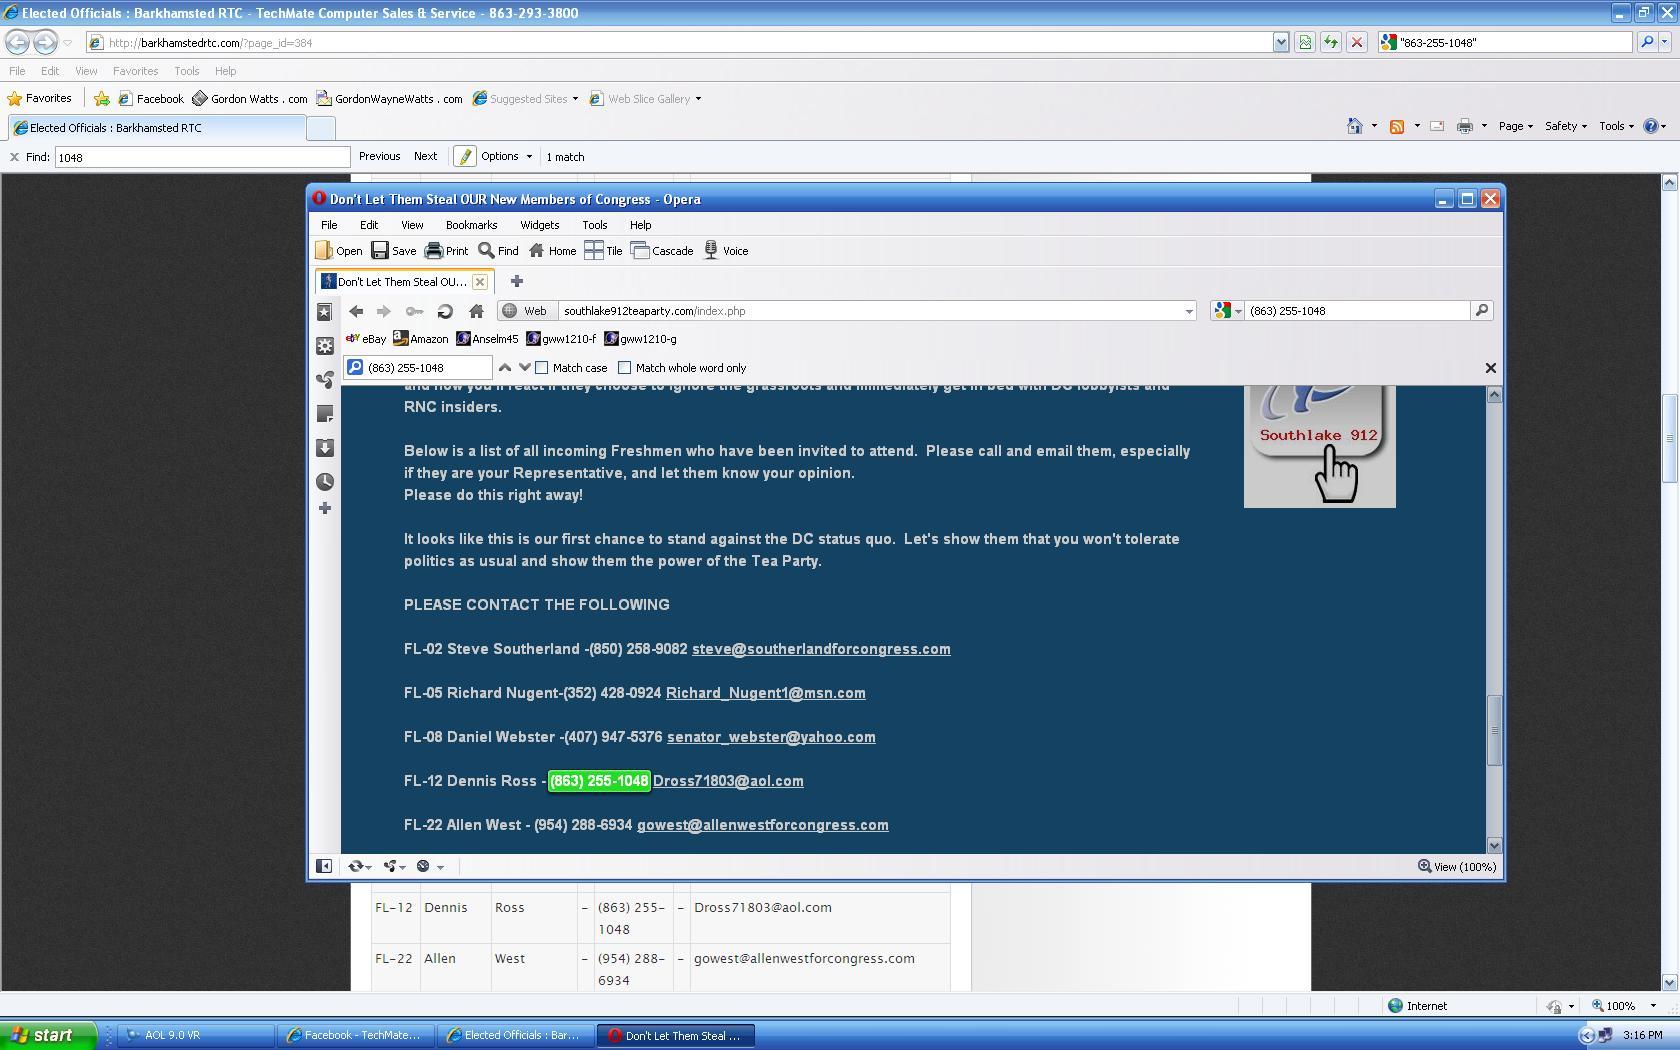The width and height of the screenshot is (1680, 1050).
Task: Open Opera's View 100% zoom dropdown
Action: [x=1457, y=867]
